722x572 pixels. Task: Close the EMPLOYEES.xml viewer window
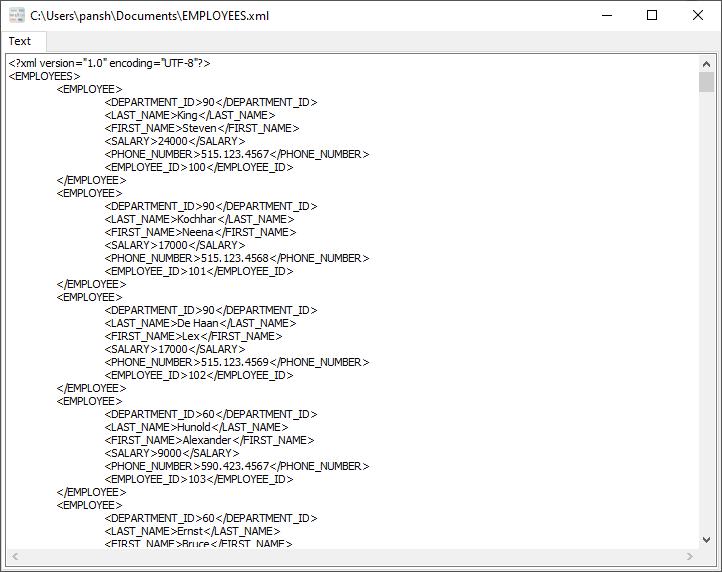click(698, 16)
